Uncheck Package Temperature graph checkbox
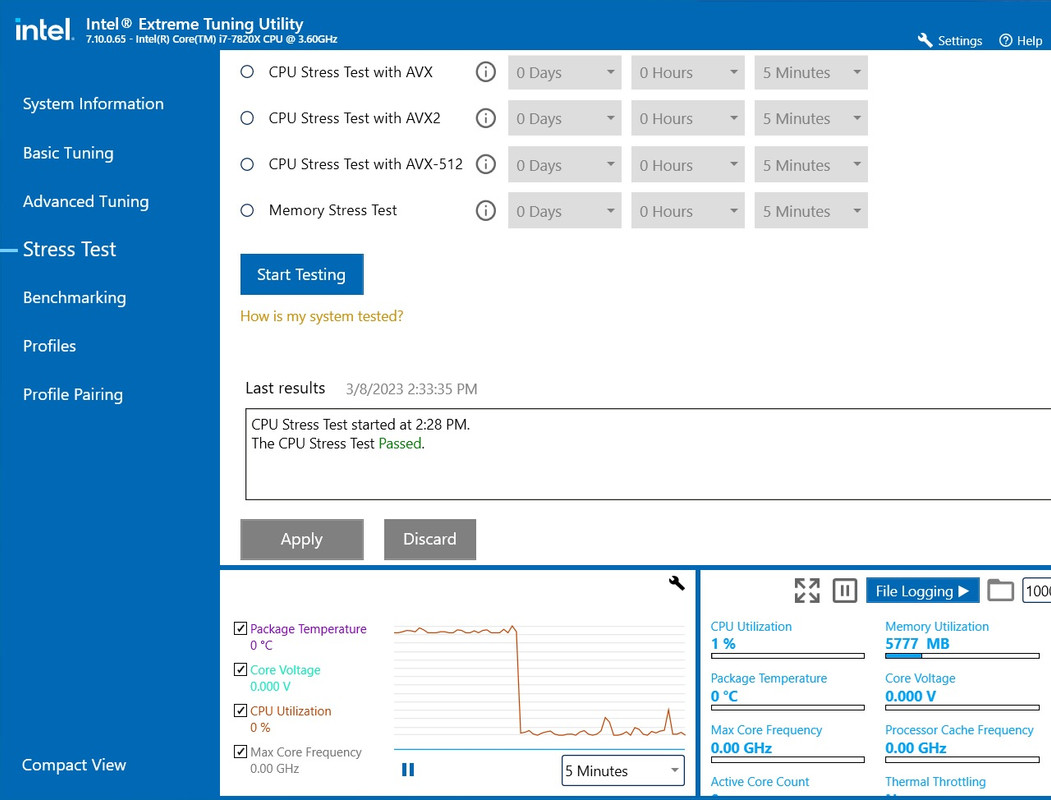The width and height of the screenshot is (1051, 800). pyautogui.click(x=240, y=628)
